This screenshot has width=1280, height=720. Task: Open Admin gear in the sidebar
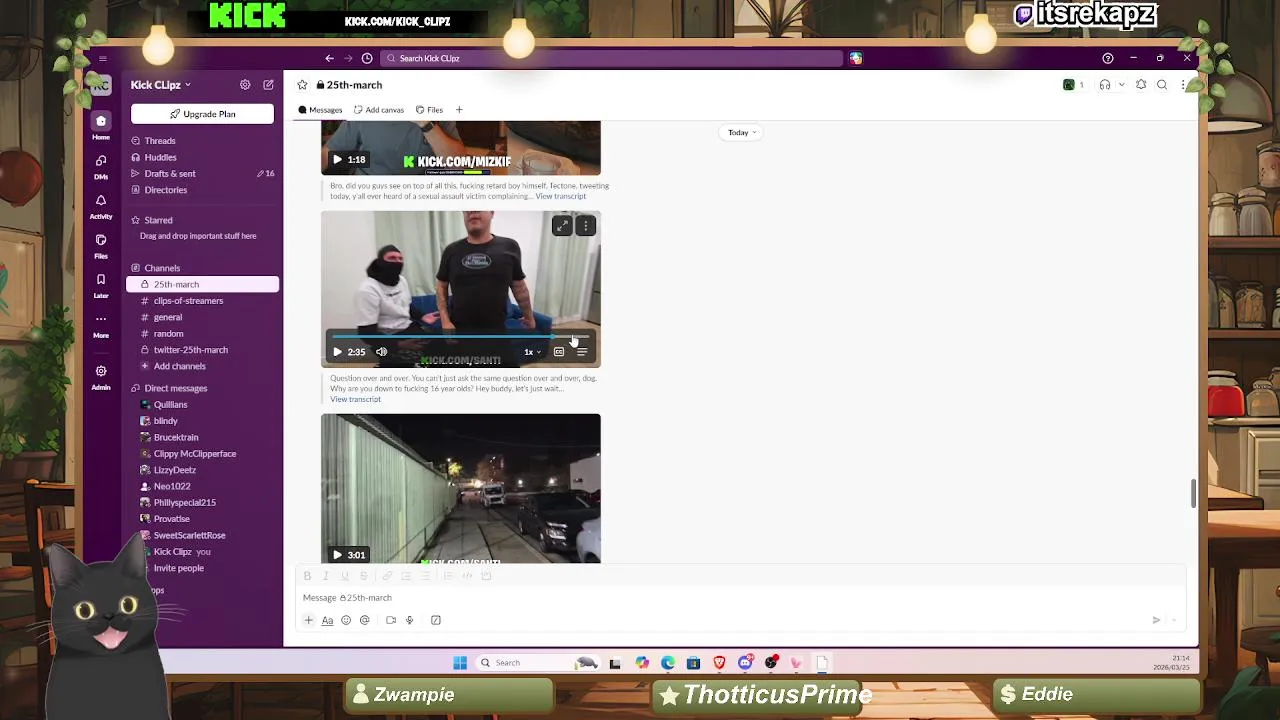pos(101,377)
